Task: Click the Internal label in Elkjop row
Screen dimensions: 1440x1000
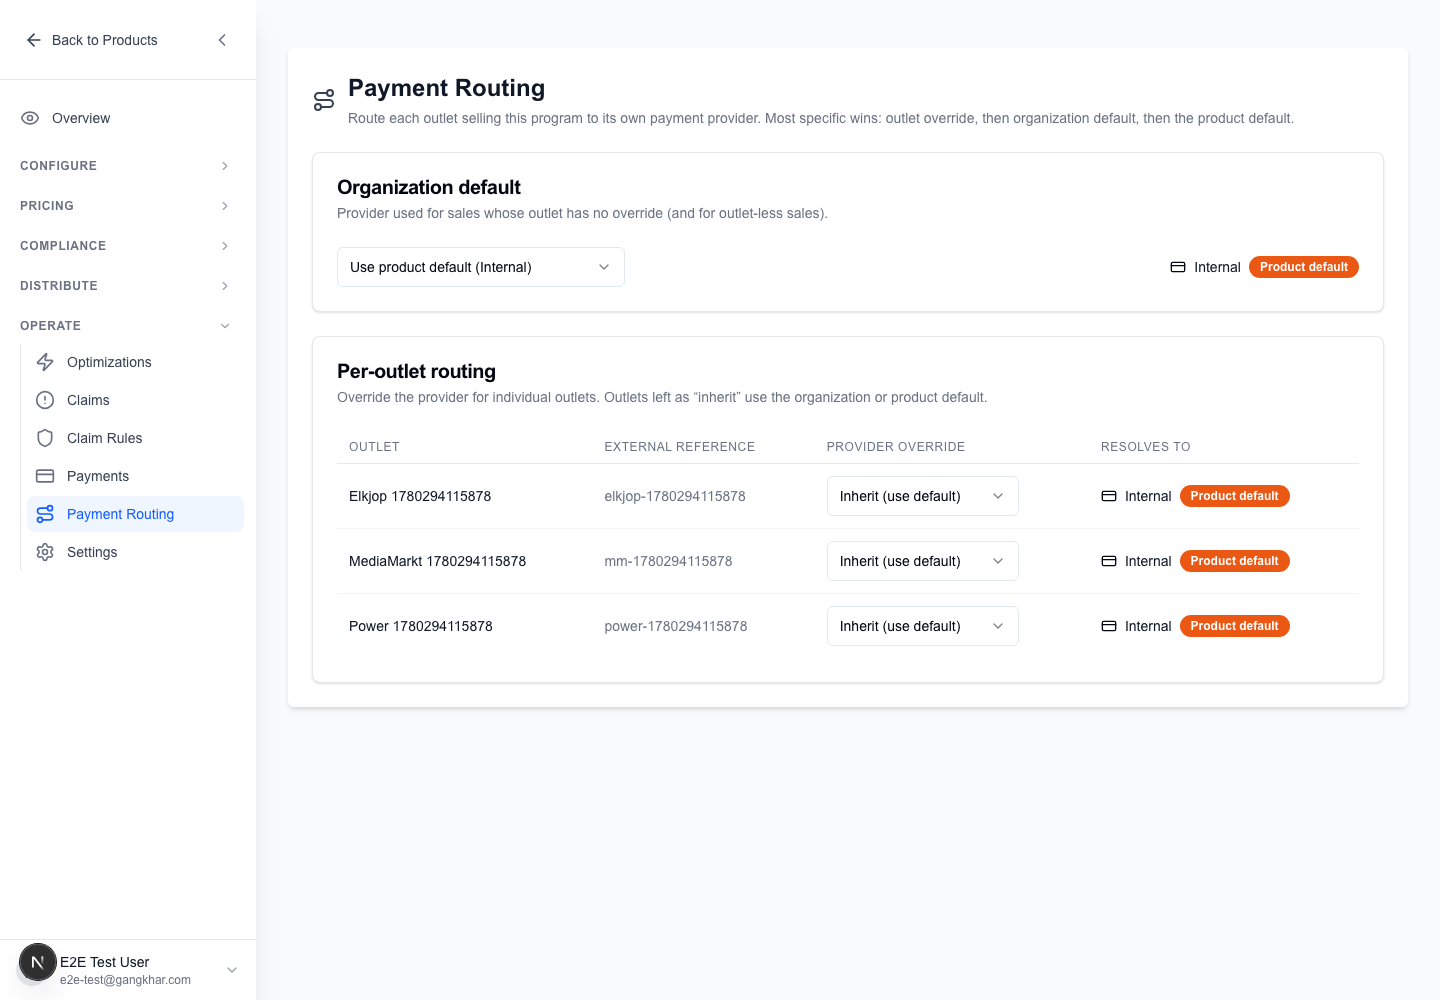Action: (1148, 496)
